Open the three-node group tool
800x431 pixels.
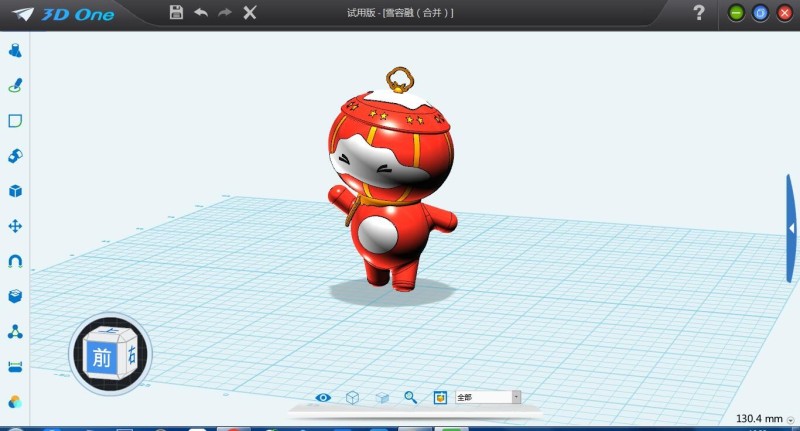point(15,332)
